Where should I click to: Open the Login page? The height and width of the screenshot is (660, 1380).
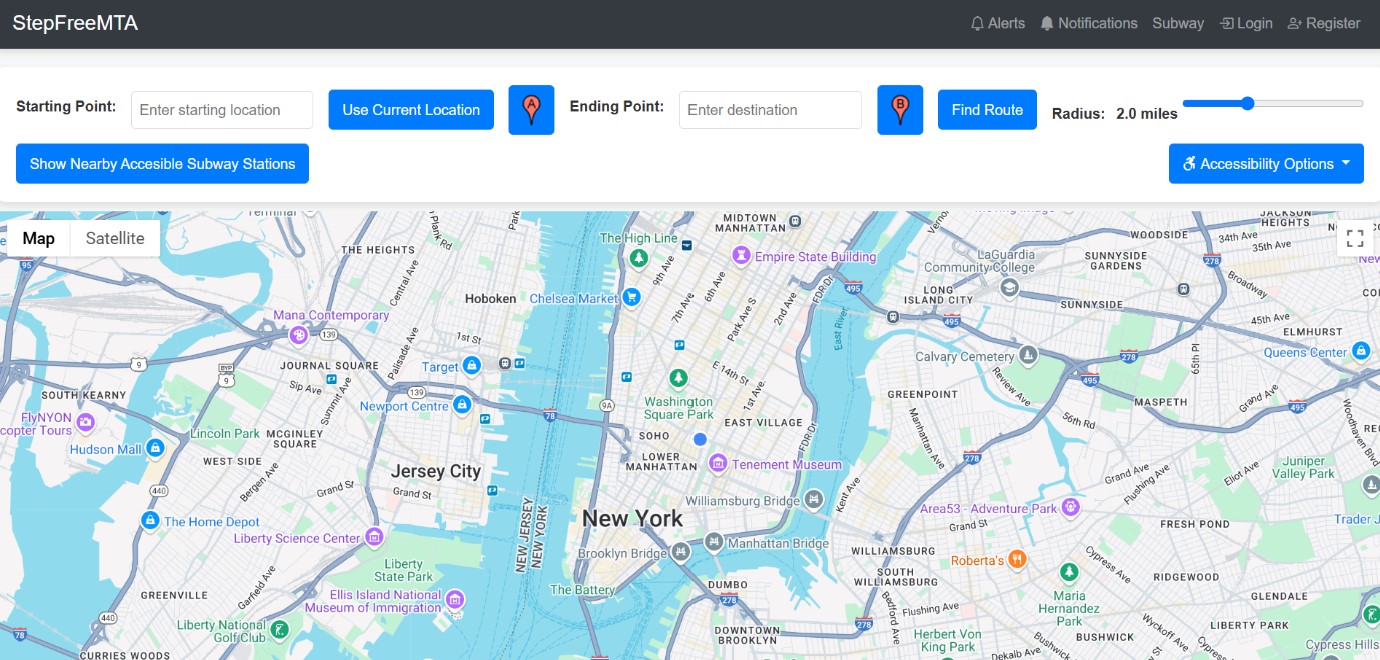click(1246, 23)
